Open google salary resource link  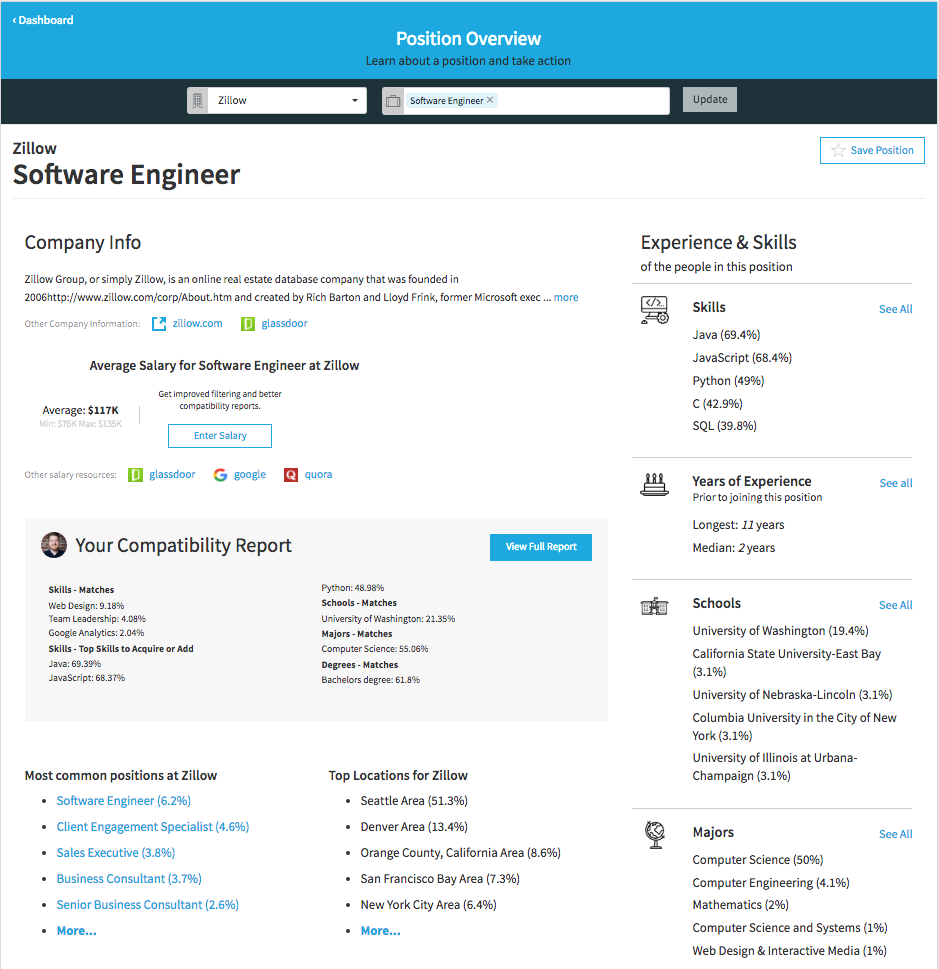click(250, 474)
